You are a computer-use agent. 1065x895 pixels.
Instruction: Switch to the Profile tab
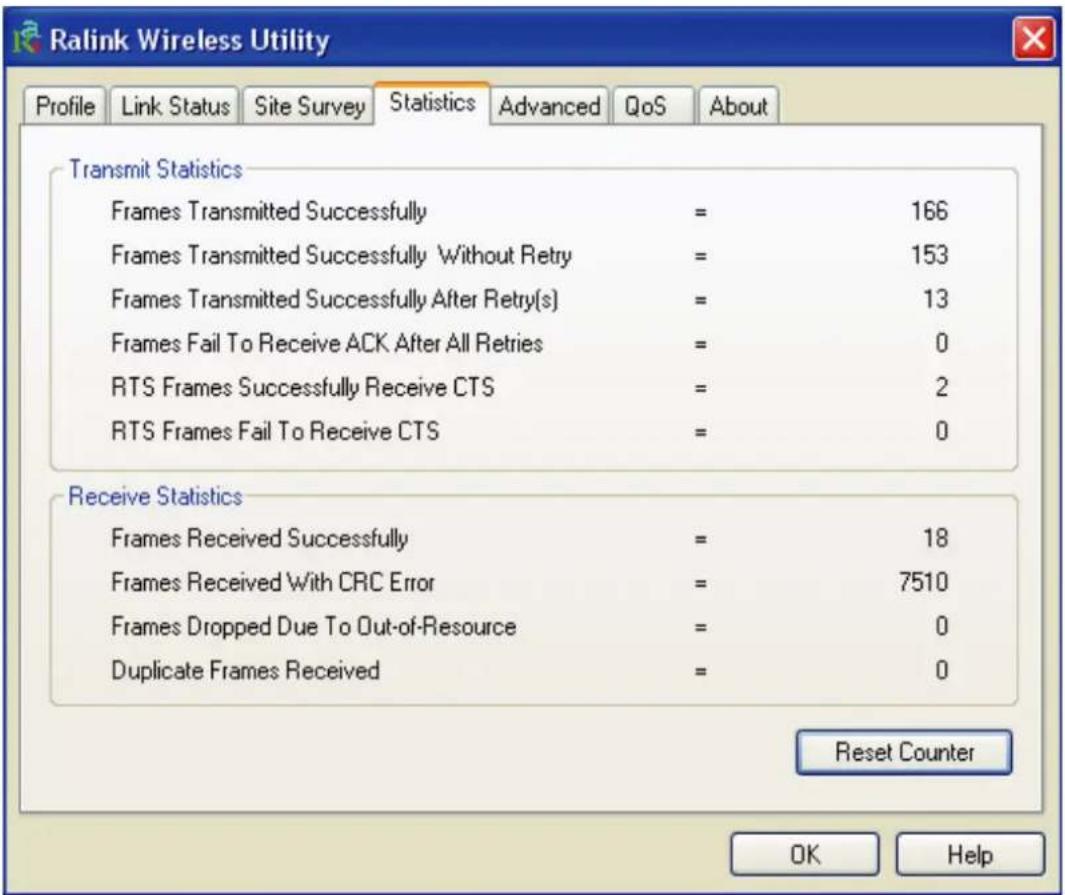[x=65, y=106]
